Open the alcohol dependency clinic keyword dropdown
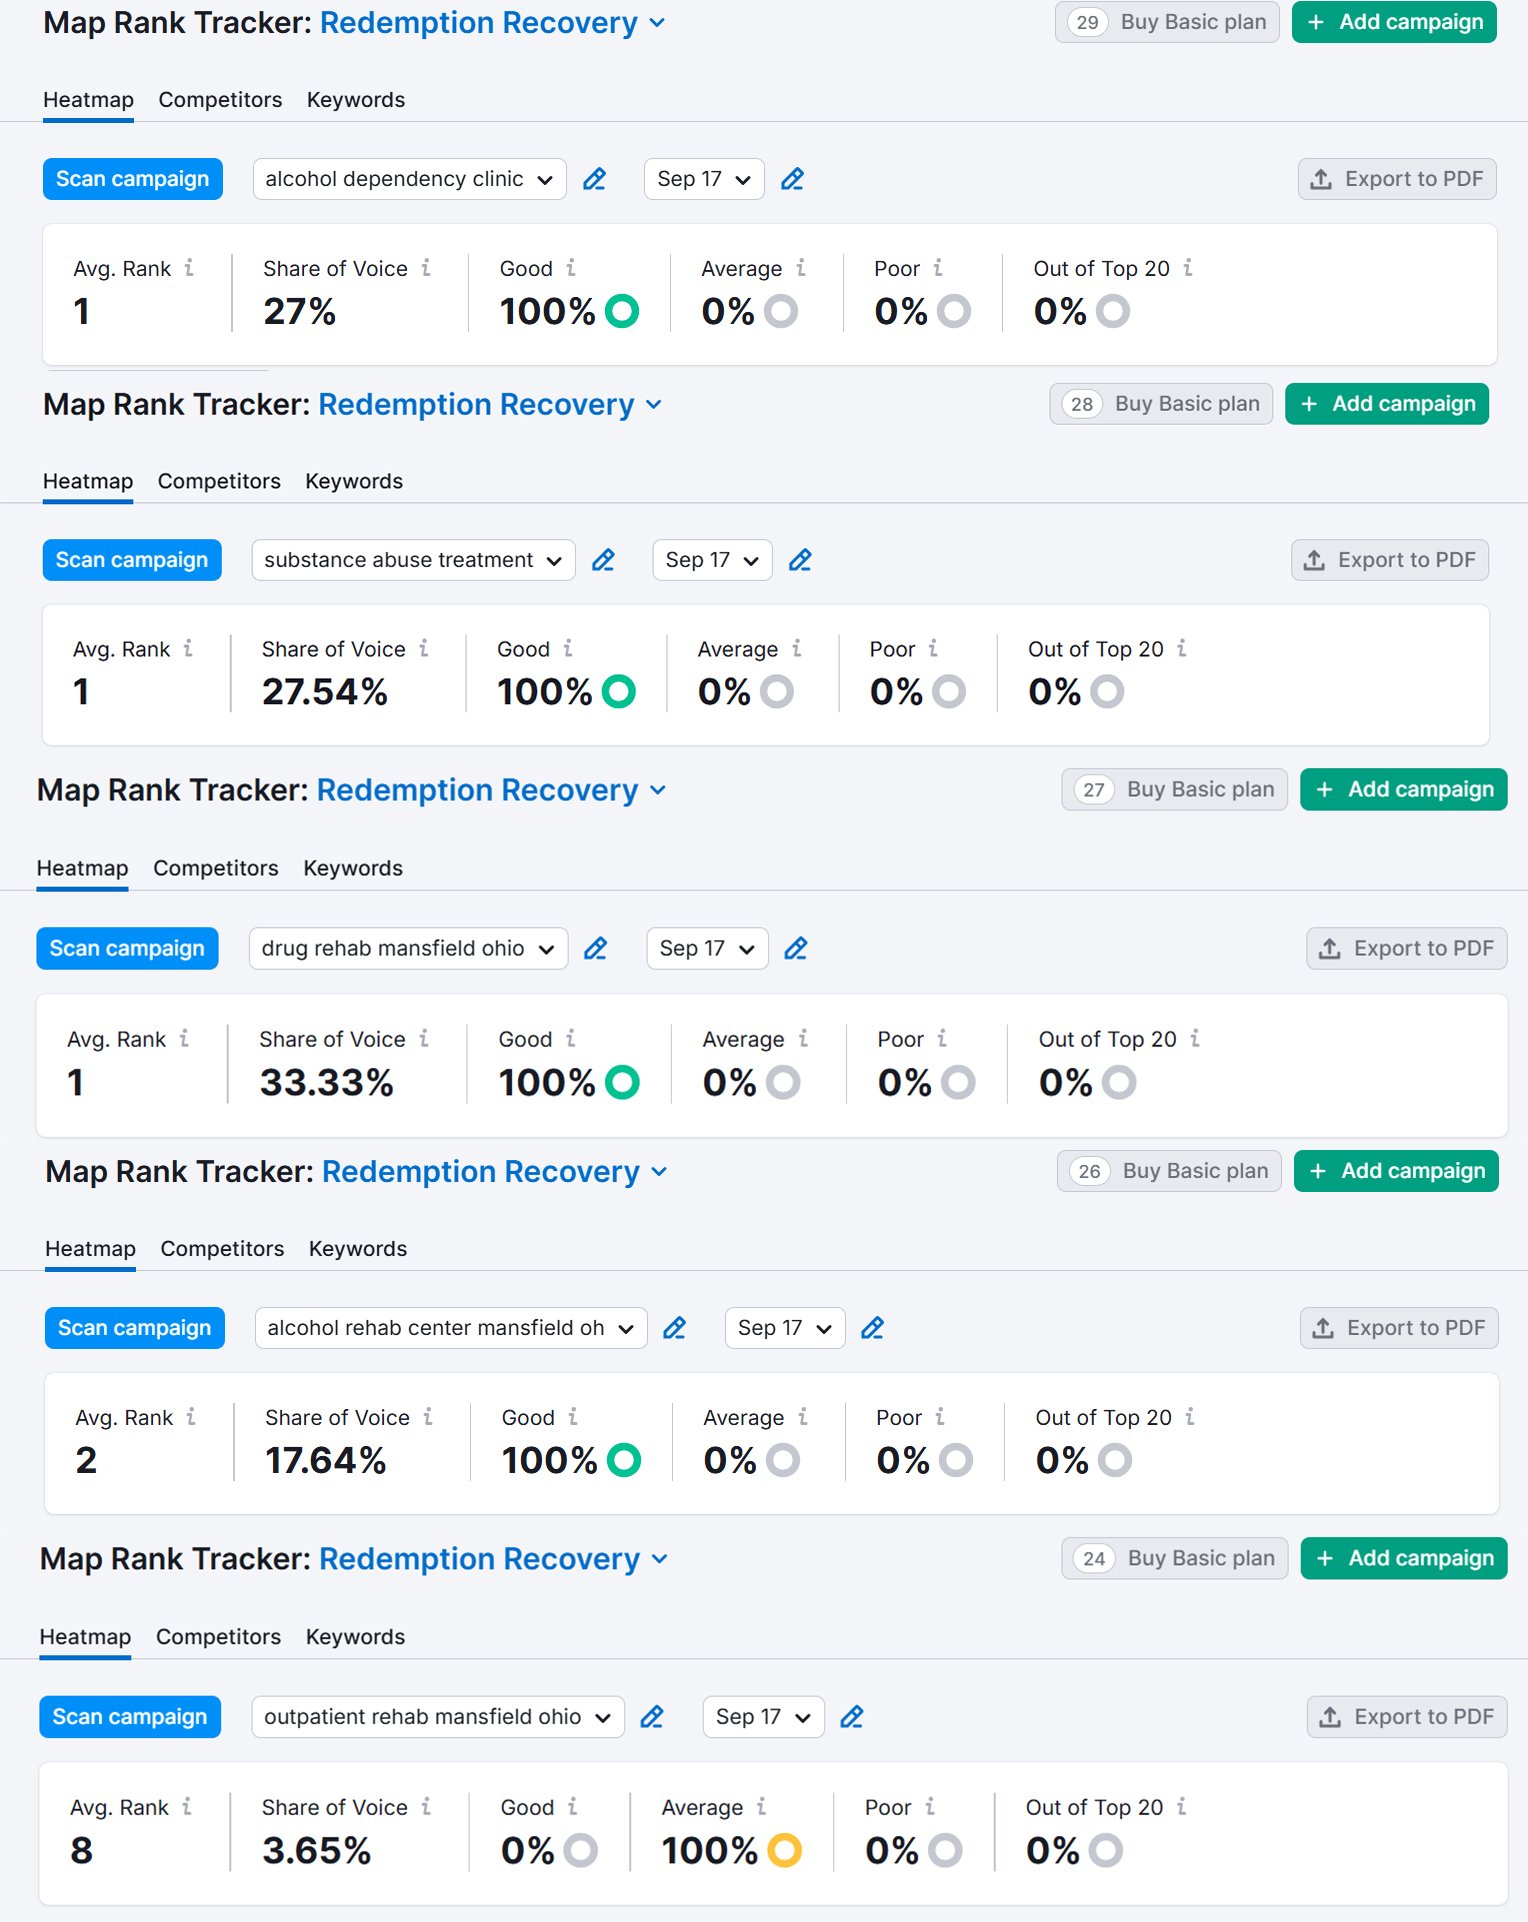The width and height of the screenshot is (1528, 1922). [x=409, y=179]
